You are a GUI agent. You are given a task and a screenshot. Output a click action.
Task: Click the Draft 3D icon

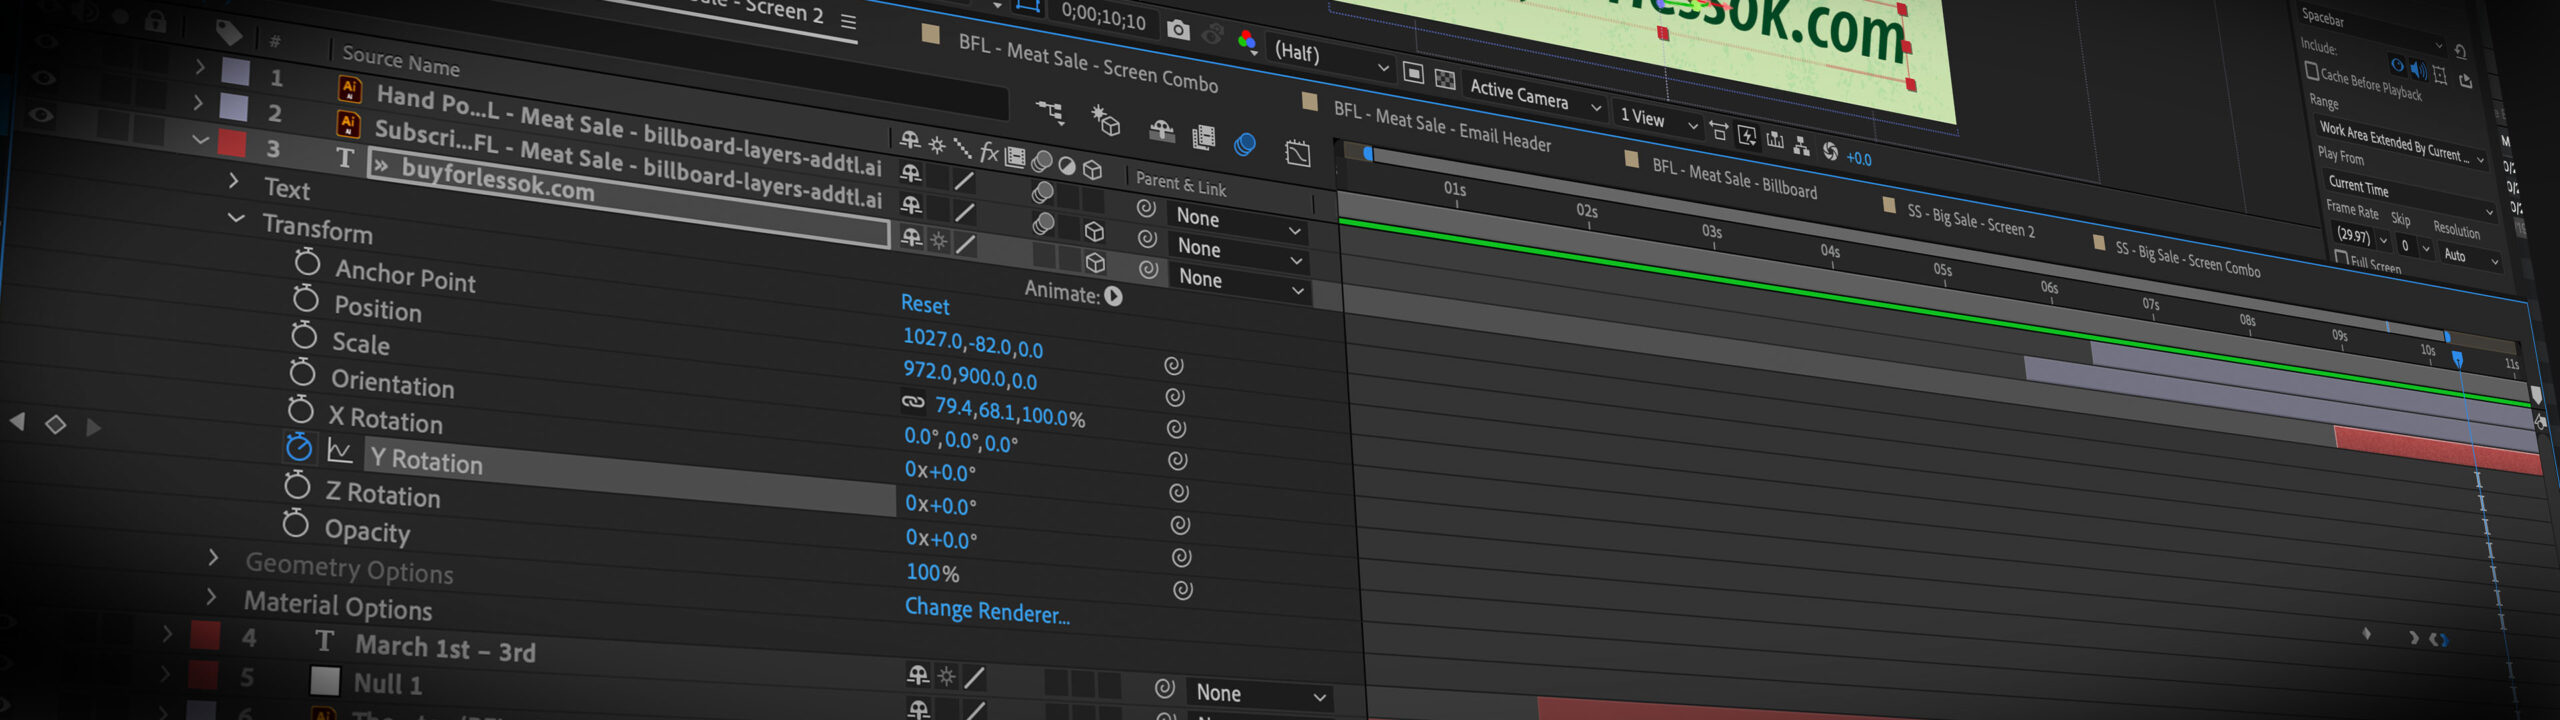[x=1105, y=122]
